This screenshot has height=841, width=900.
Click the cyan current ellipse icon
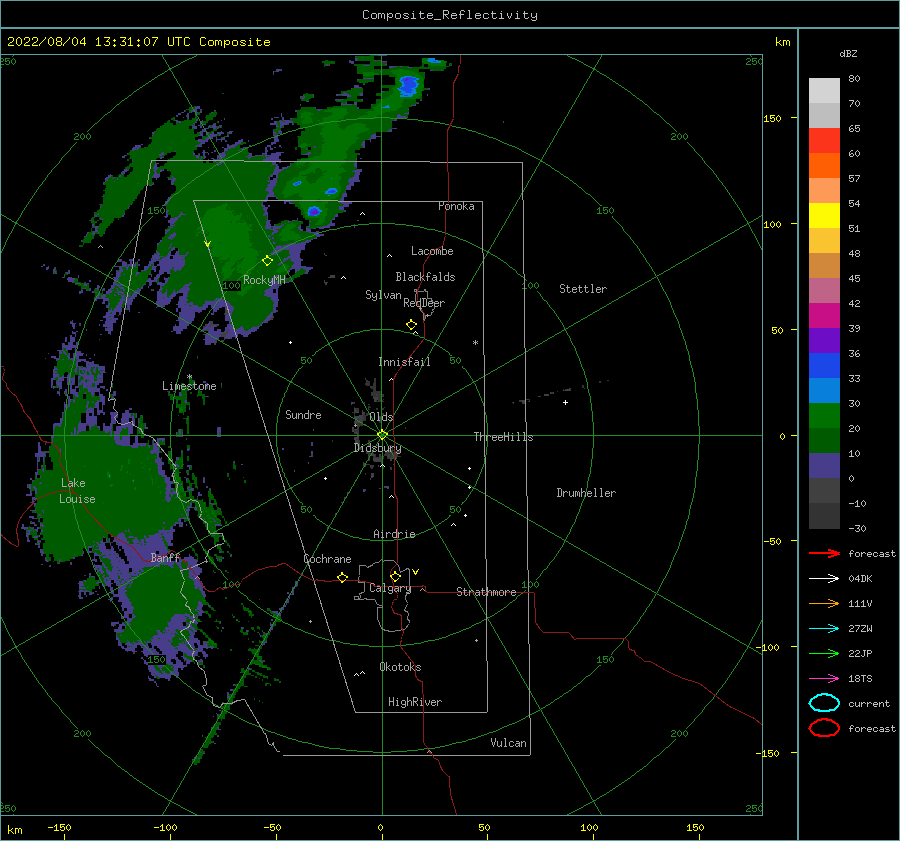coord(824,703)
